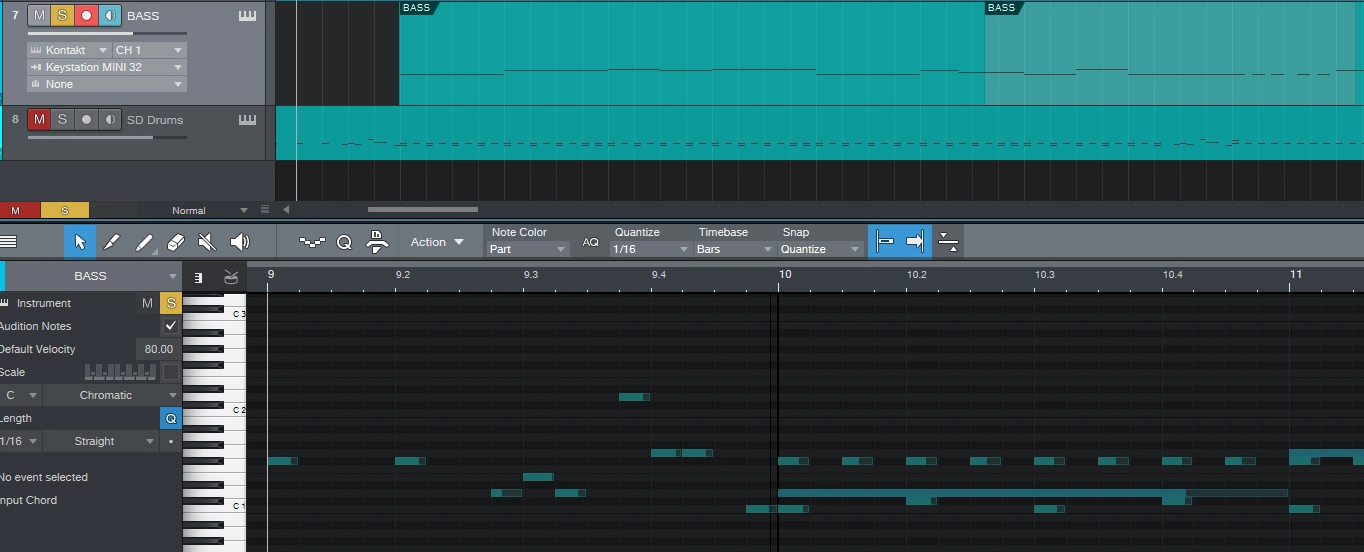Open the Timebase Bars menu
This screenshot has height=552, width=1364.
coord(735,249)
